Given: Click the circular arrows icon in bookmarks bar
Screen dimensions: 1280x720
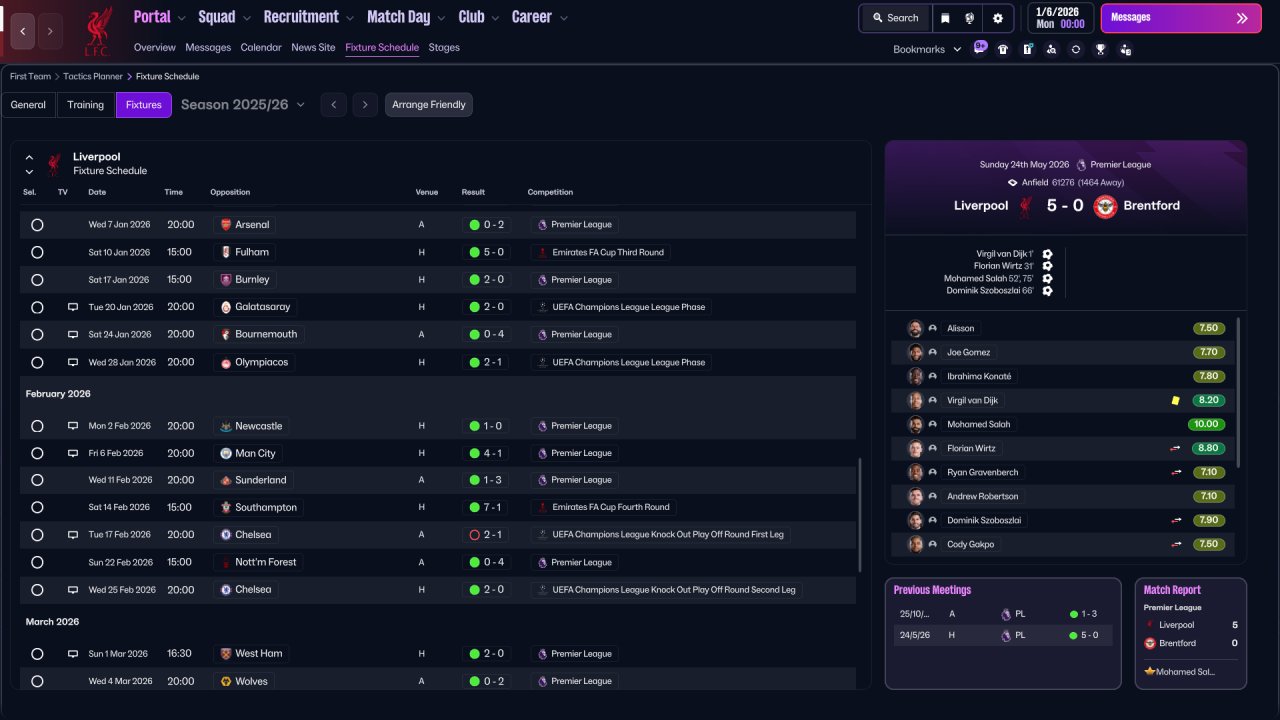Looking at the screenshot, I should 1076,49.
